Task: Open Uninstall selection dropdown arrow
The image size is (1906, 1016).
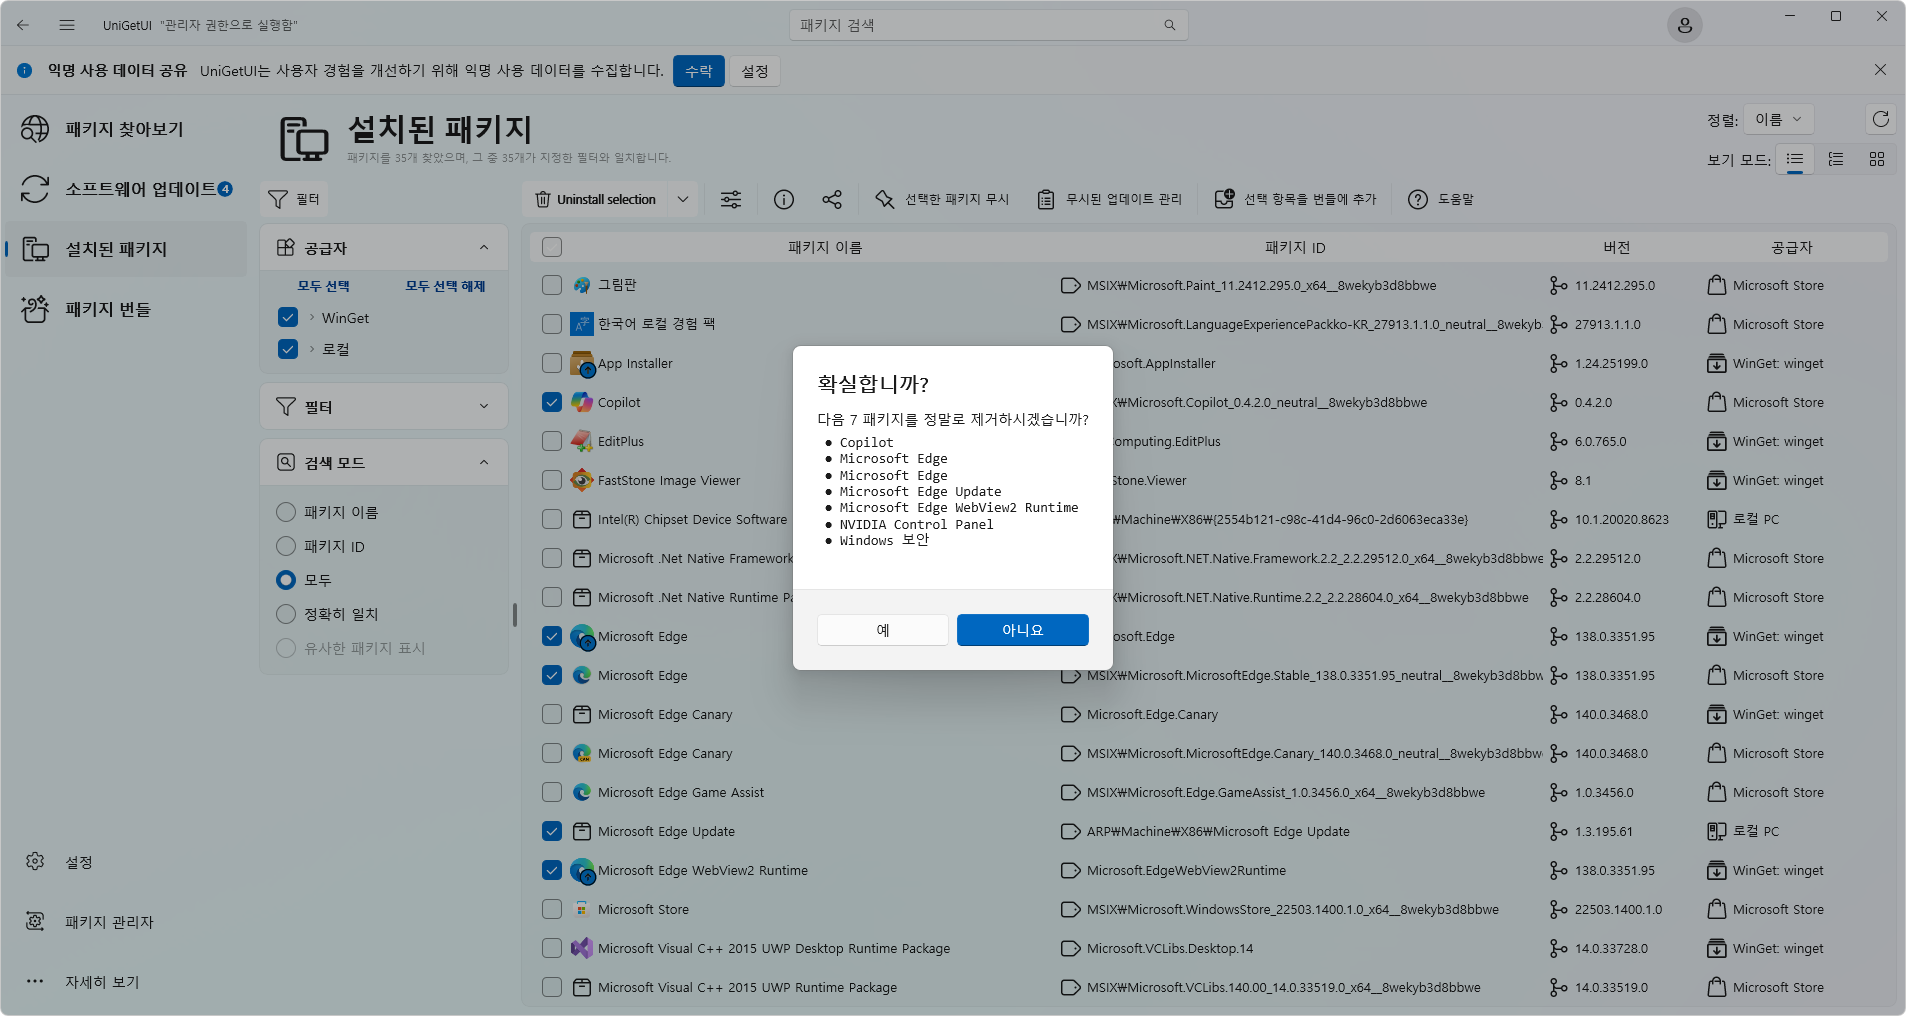Action: [x=683, y=199]
